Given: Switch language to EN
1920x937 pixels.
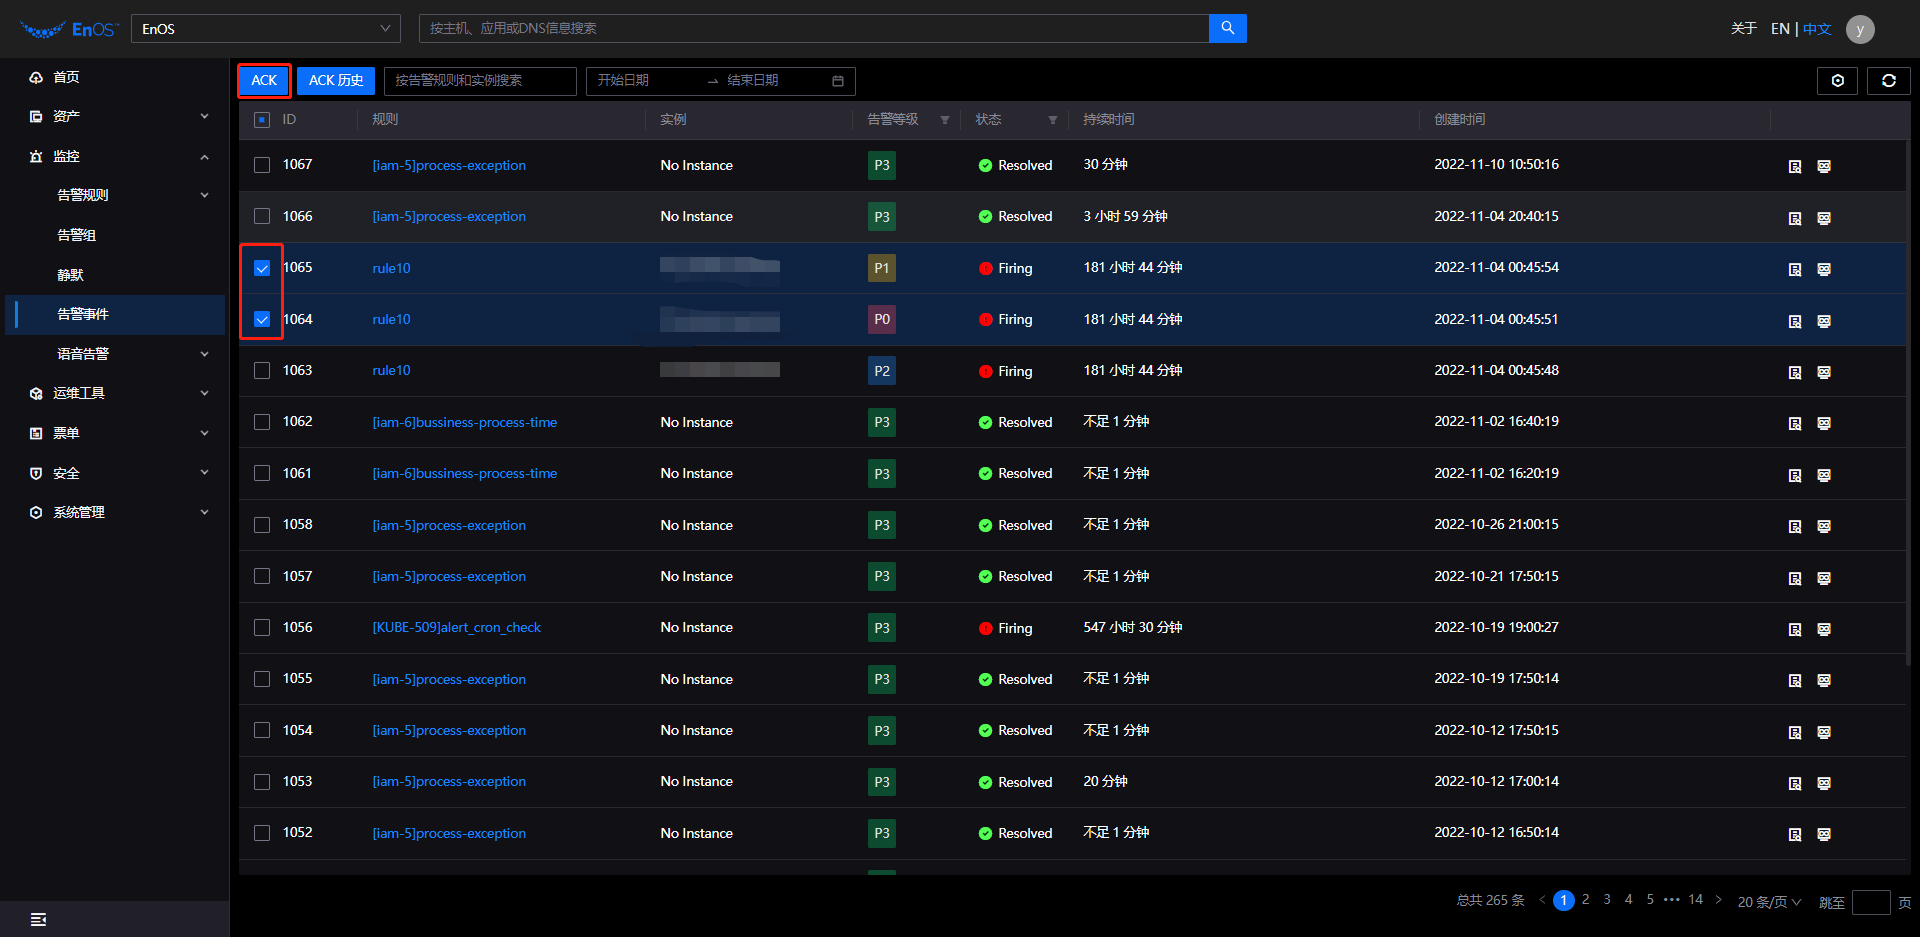Looking at the screenshot, I should [1780, 29].
